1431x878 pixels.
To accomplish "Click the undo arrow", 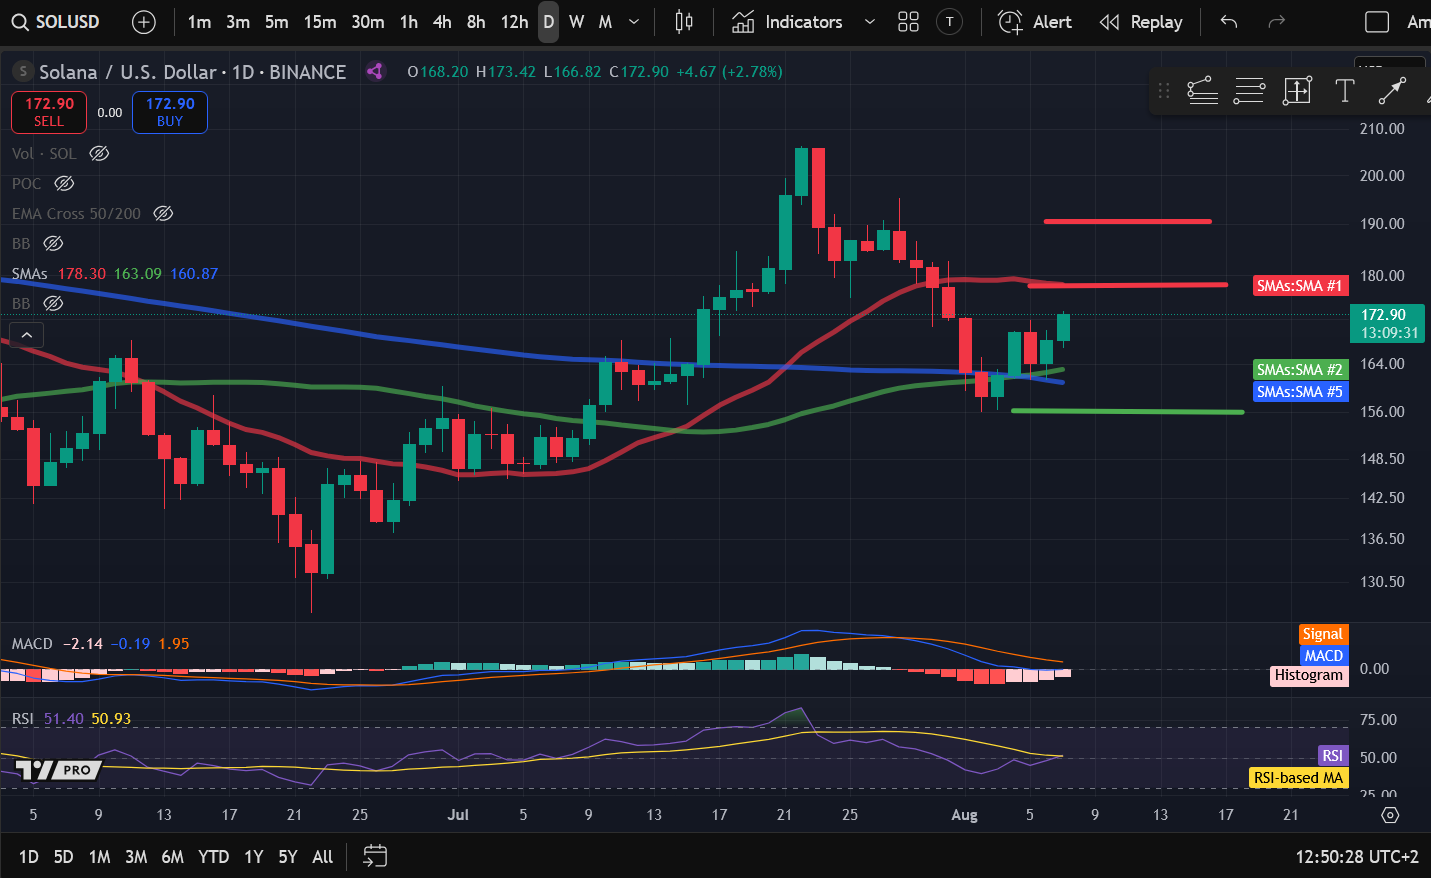I will 1229,22.
